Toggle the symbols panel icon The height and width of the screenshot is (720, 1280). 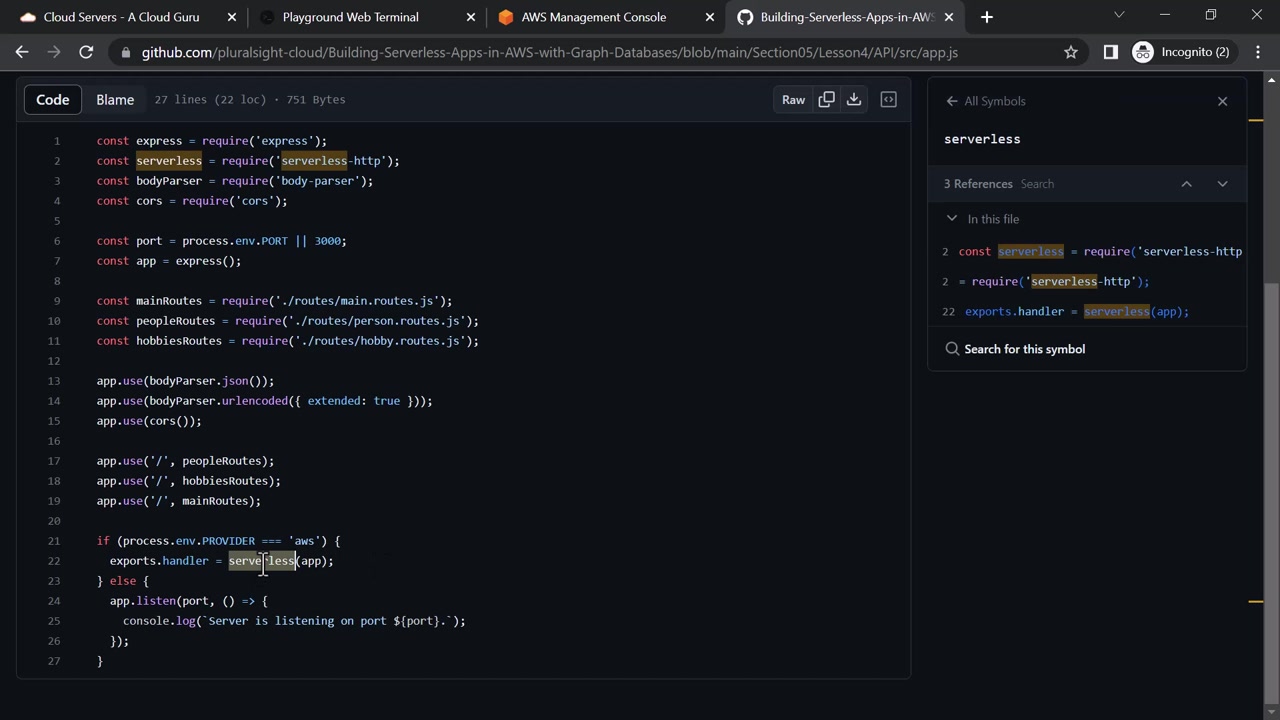(888, 99)
